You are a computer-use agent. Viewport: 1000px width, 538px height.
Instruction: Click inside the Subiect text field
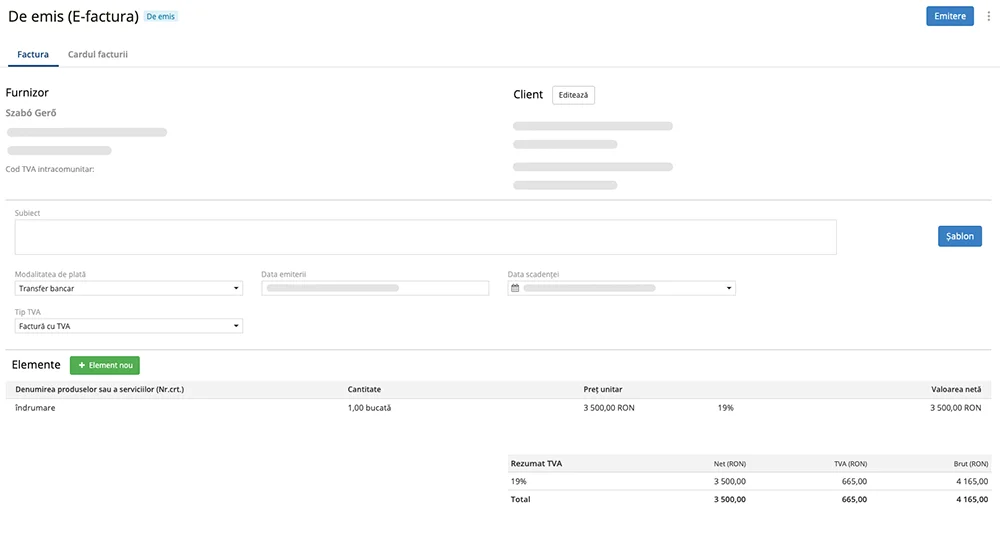[425, 237]
